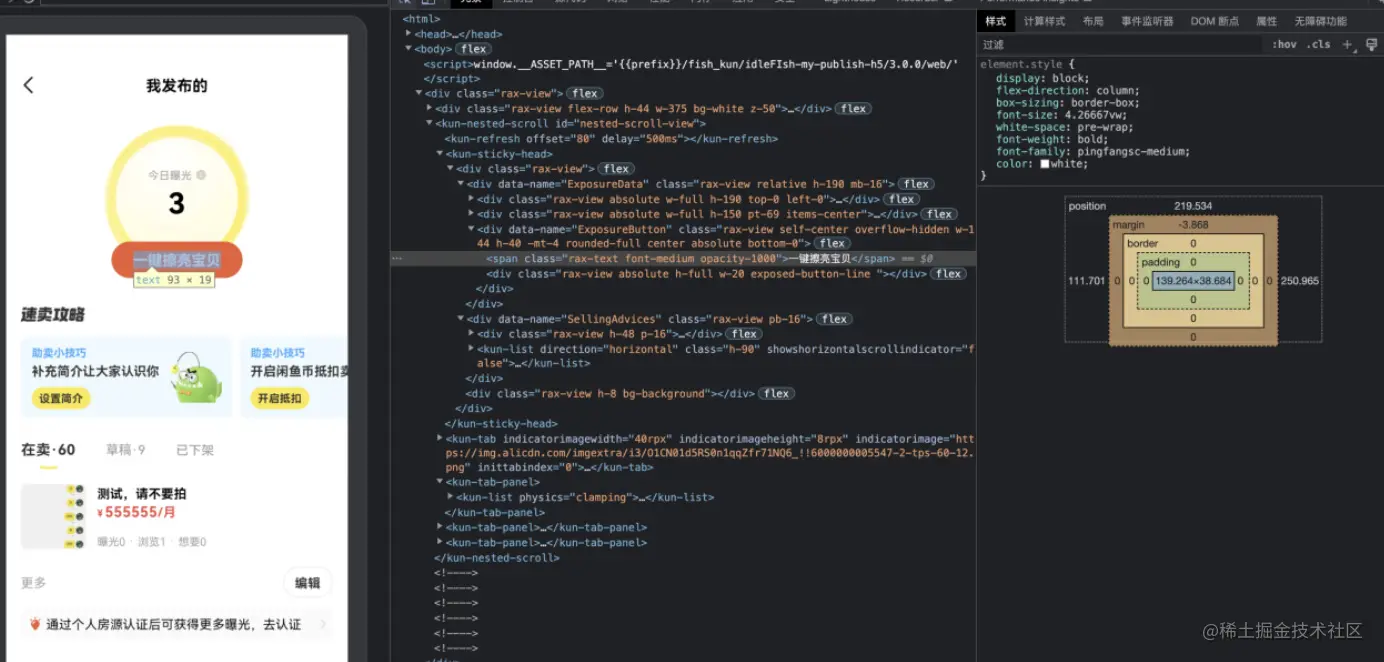Tap the 编辑 button
The height and width of the screenshot is (662, 1384).
coord(308,583)
